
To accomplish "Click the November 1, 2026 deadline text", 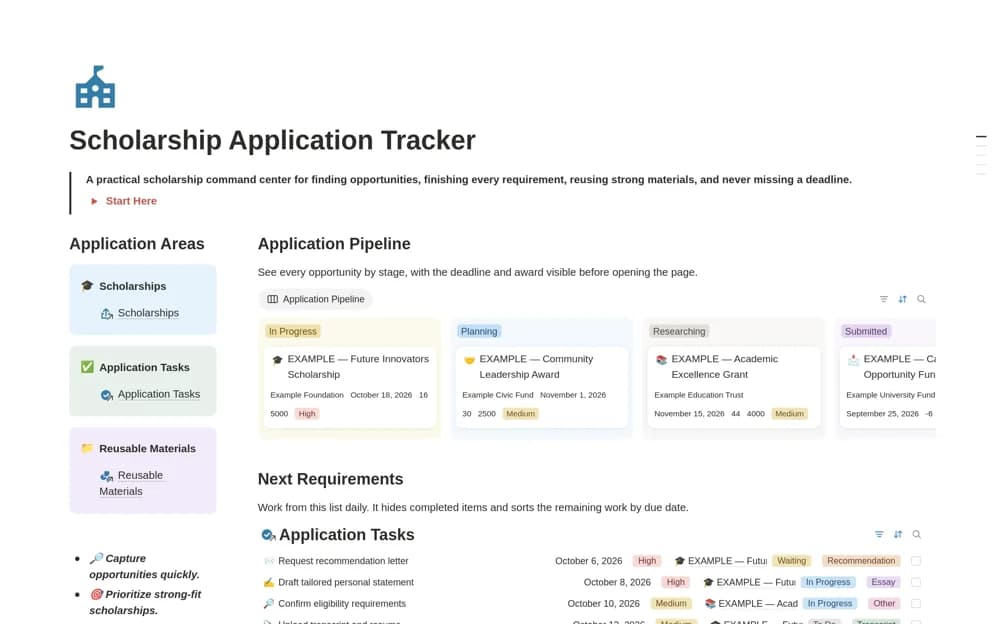I will pyautogui.click(x=573, y=395).
